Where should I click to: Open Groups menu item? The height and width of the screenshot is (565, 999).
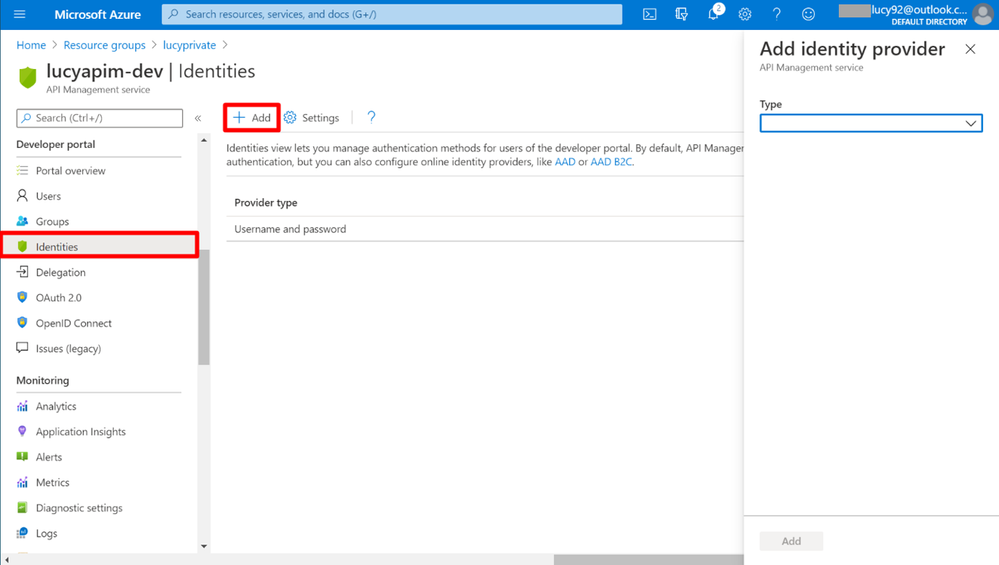pyautogui.click(x=52, y=222)
